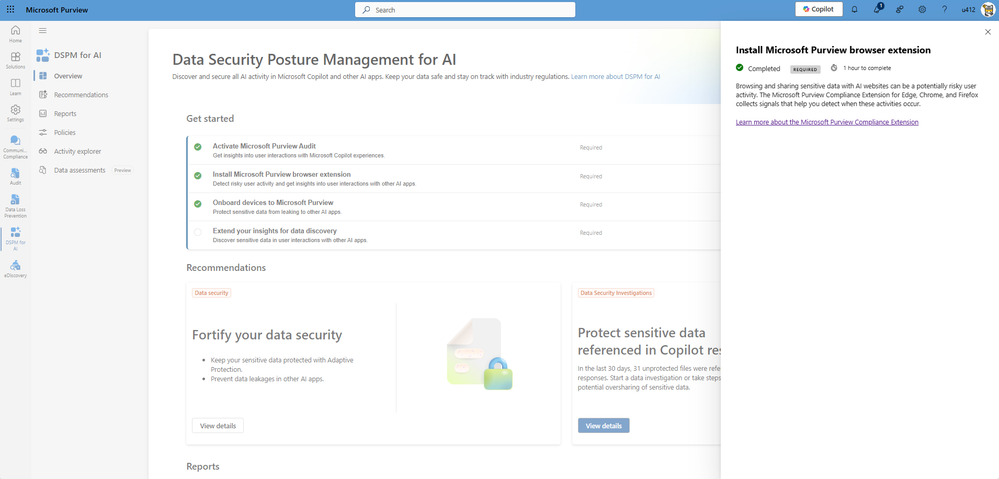
Task: Click the Recommendations section heading
Action: (226, 268)
